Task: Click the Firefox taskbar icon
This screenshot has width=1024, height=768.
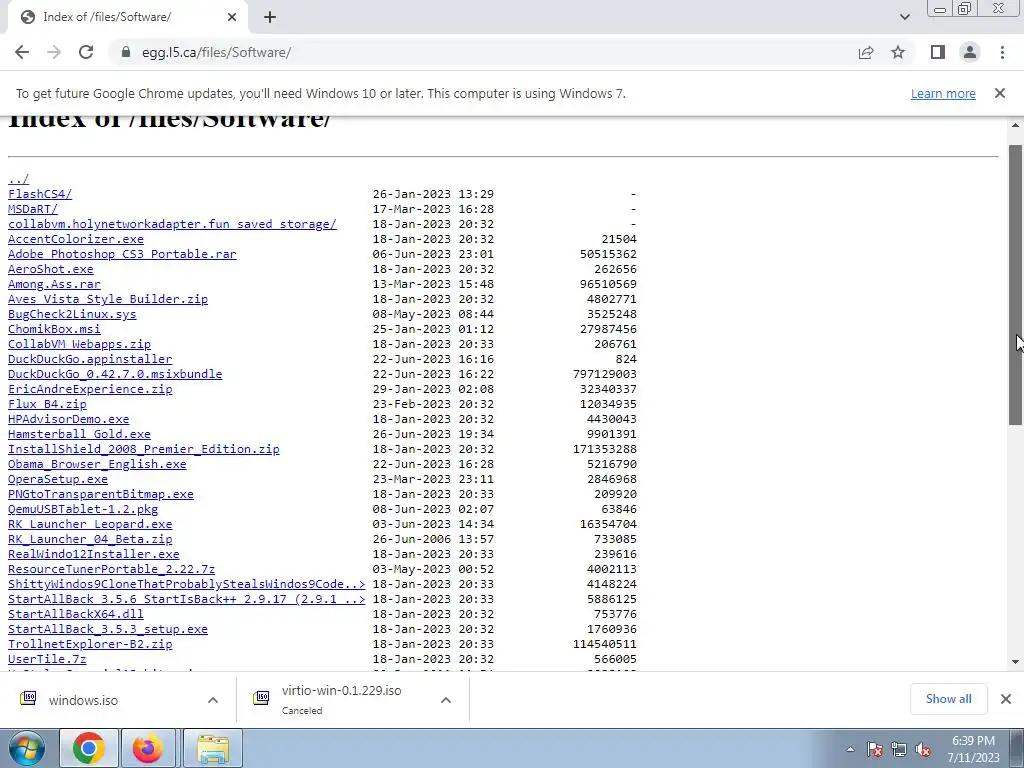Action: tap(148, 748)
